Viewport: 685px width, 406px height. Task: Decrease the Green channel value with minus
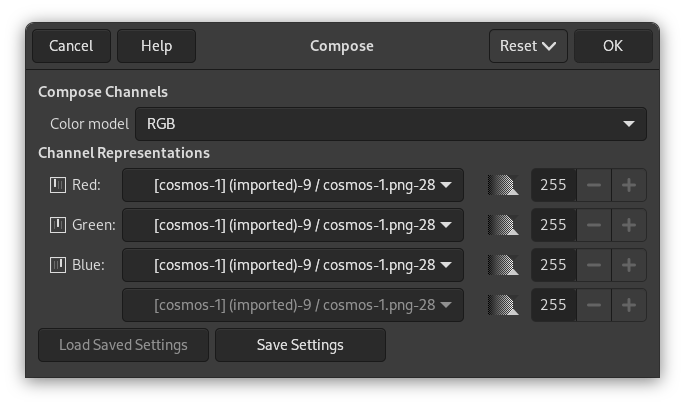[594, 225]
